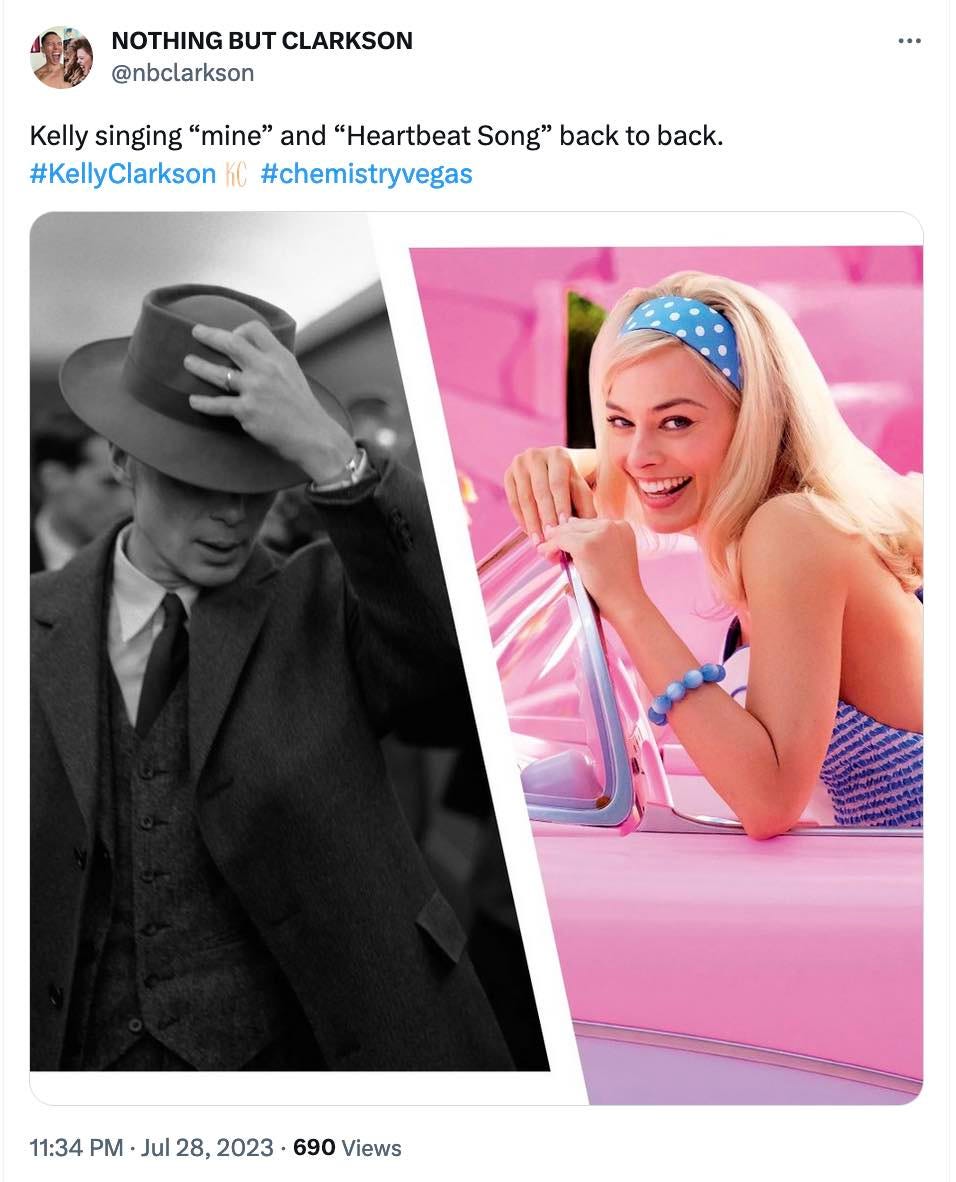
Task: Click the ring on the hand holding the hat
Action: tap(230, 378)
